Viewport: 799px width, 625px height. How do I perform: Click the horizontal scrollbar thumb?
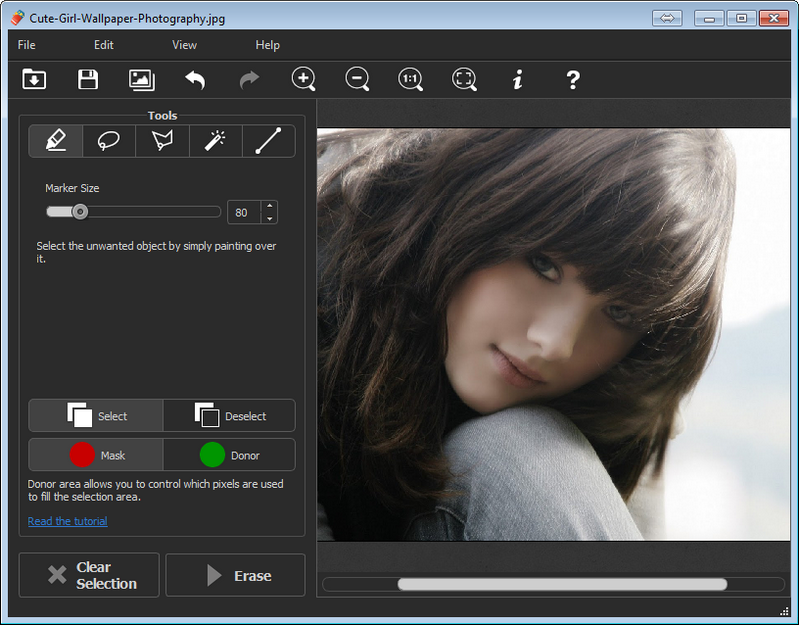pyautogui.click(x=562, y=584)
